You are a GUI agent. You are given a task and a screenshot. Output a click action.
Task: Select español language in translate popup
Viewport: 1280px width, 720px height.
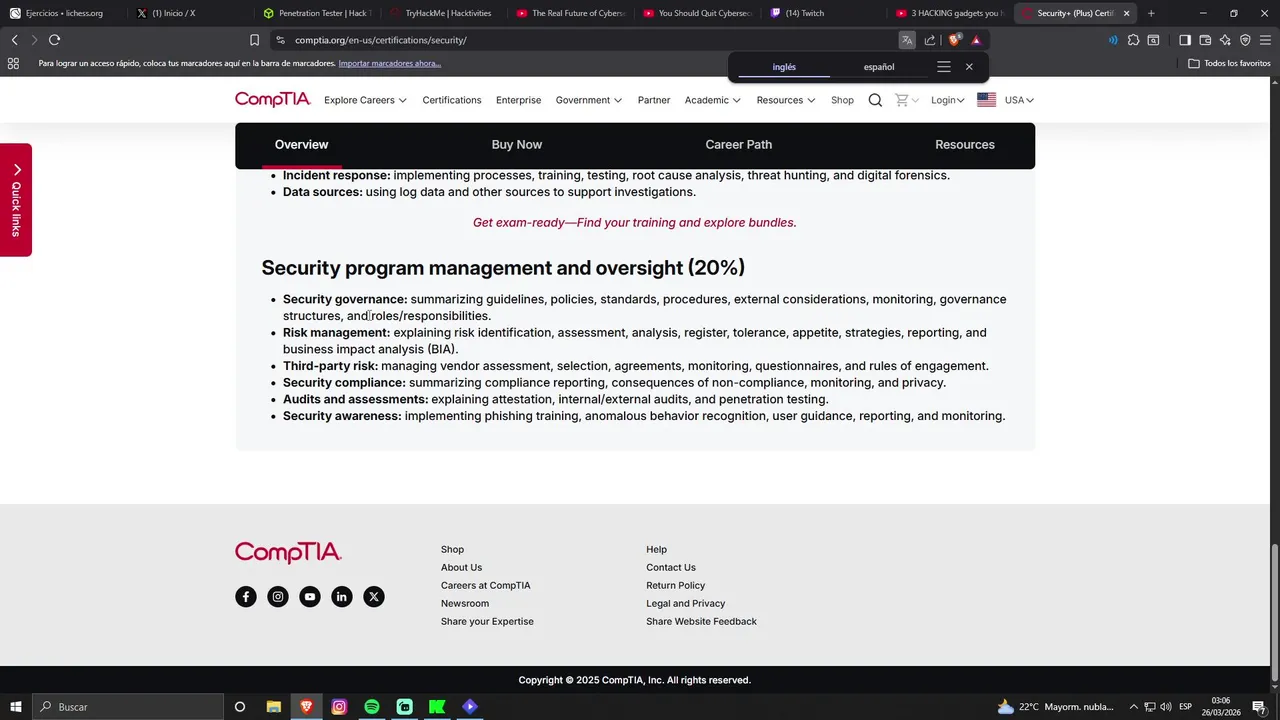(879, 67)
